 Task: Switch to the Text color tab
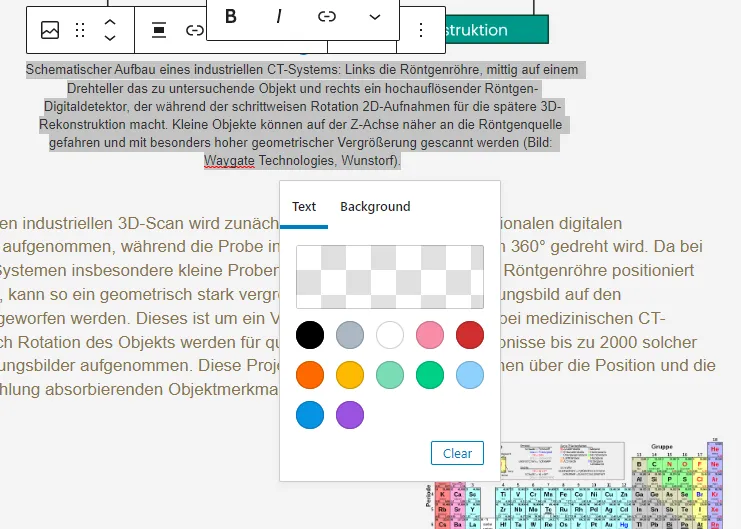[x=304, y=207]
